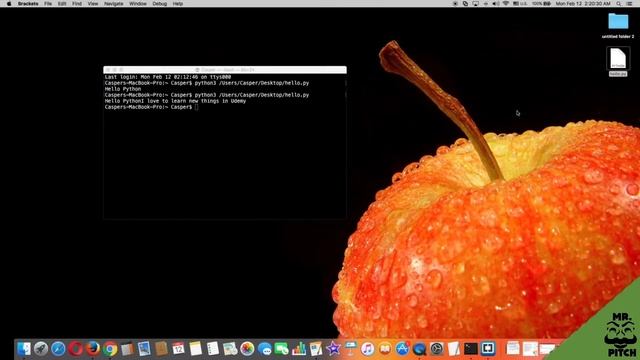Screen dimensions: 640x360
Task: Click the Terminal window title bar
Action: 225,70
